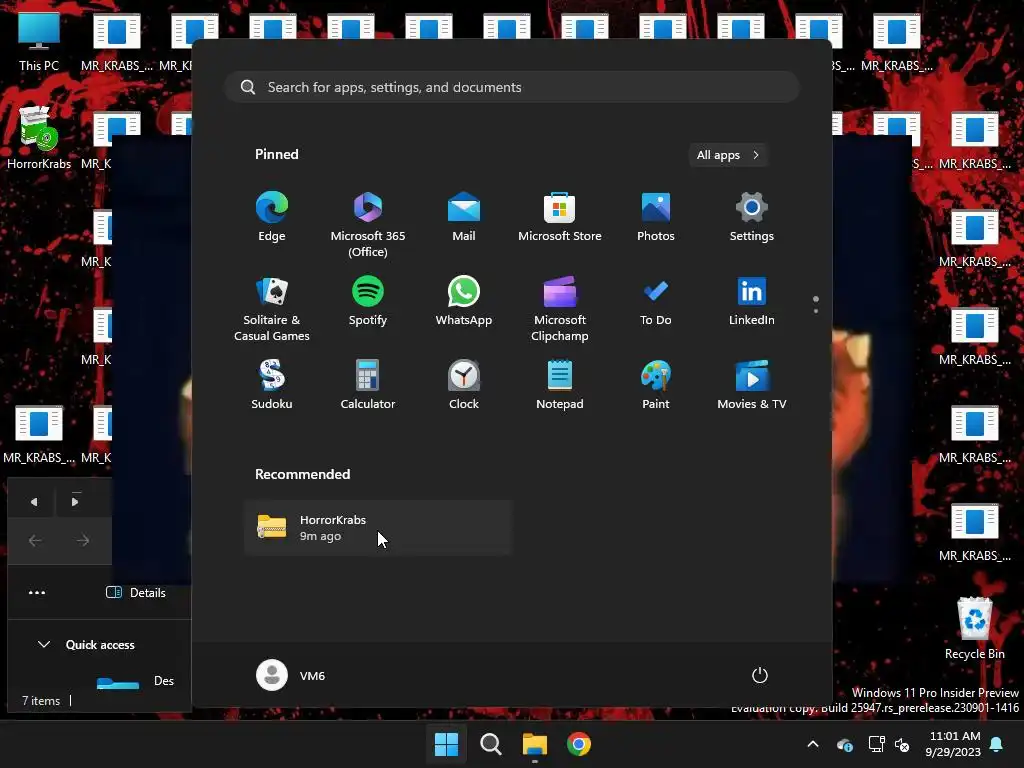Go to next pinned apps page dot

[x=816, y=311]
